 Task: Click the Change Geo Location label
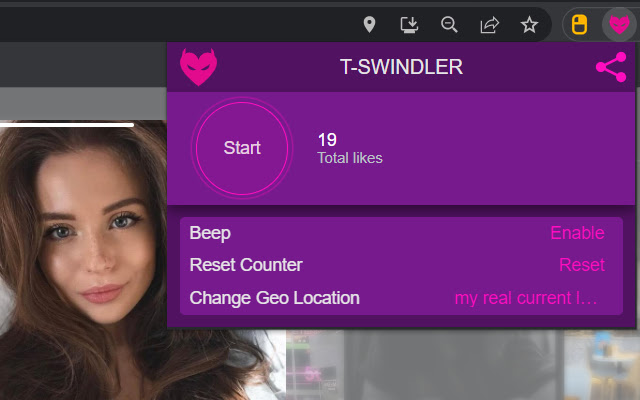tap(274, 298)
